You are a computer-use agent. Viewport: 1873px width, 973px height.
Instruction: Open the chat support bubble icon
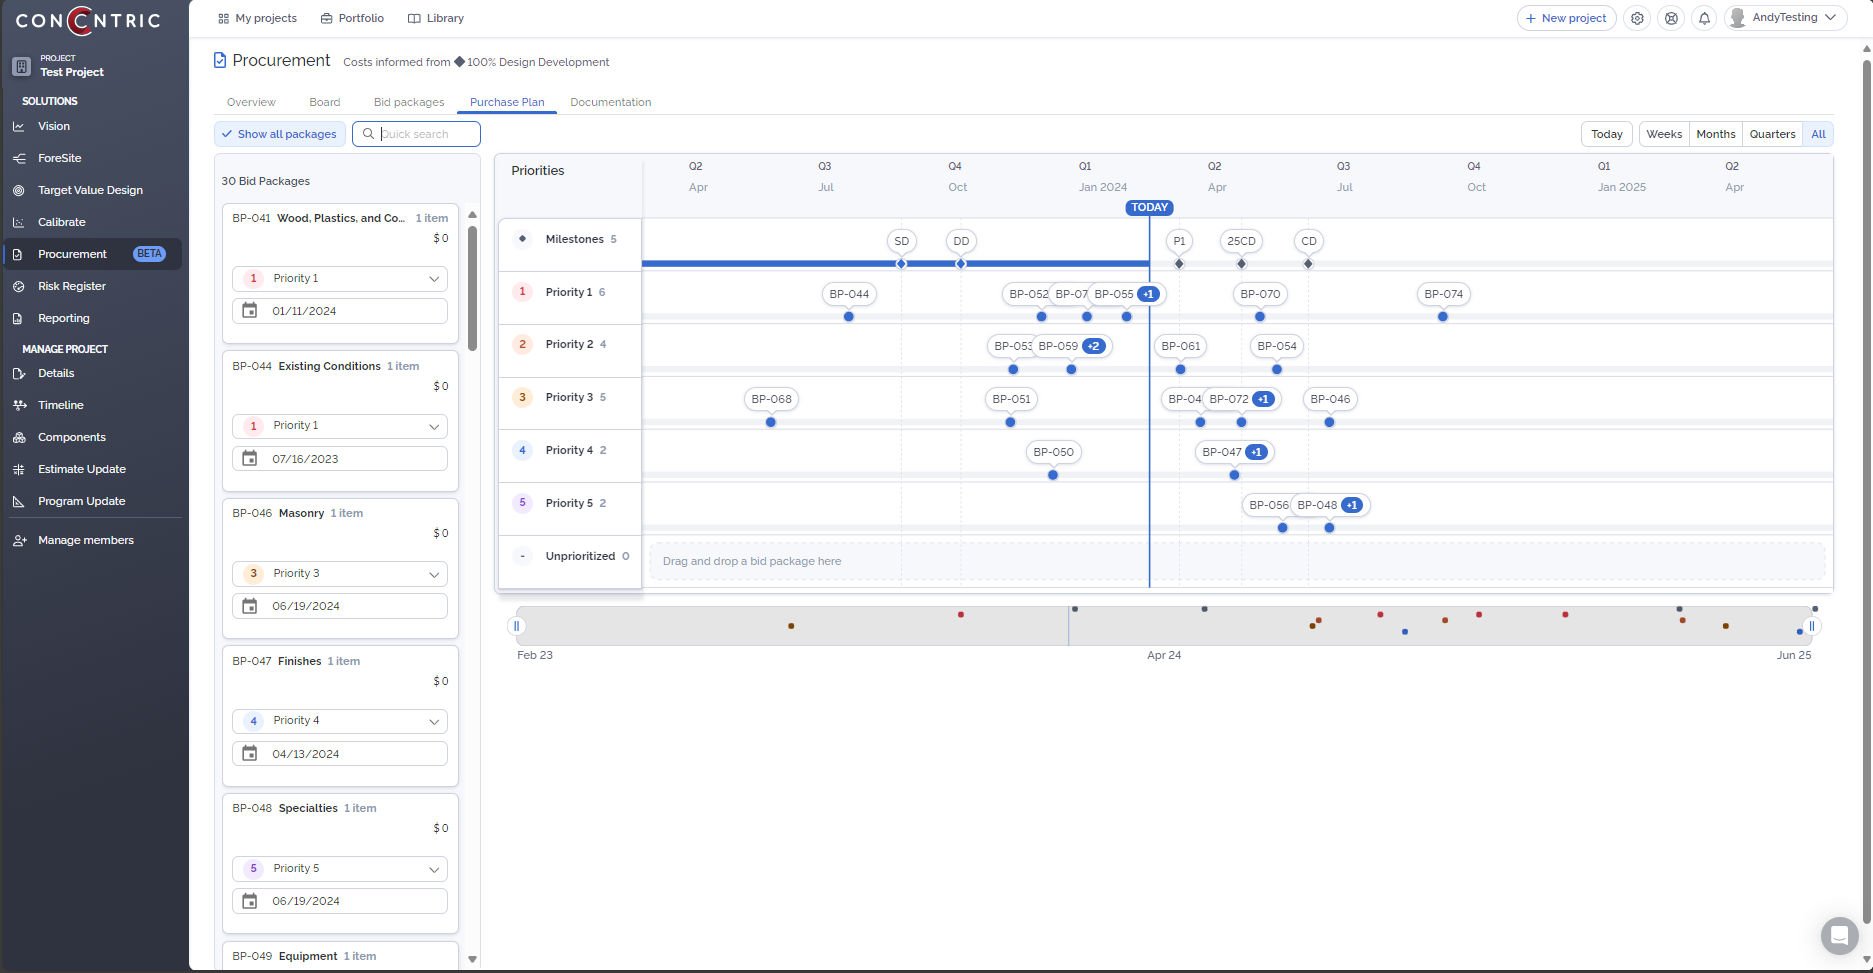pos(1839,936)
